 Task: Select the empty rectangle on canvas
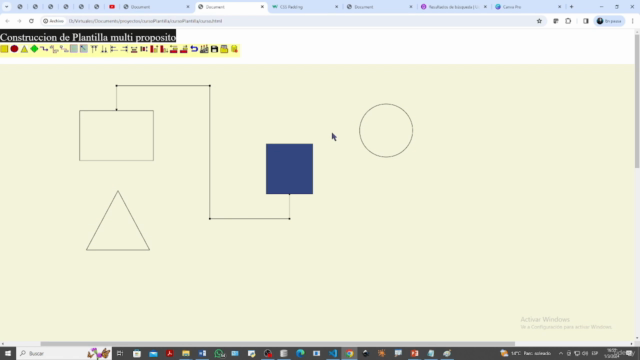coord(116,136)
